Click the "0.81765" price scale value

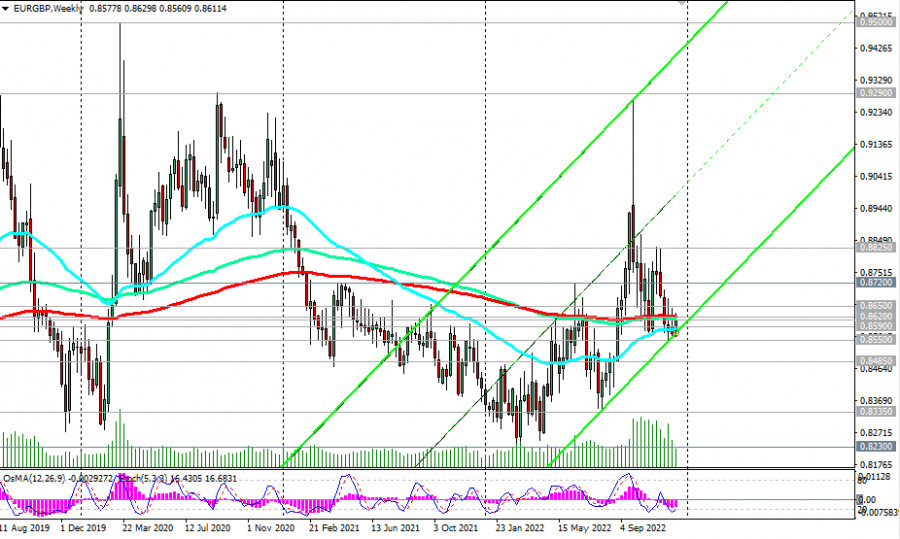click(x=876, y=464)
